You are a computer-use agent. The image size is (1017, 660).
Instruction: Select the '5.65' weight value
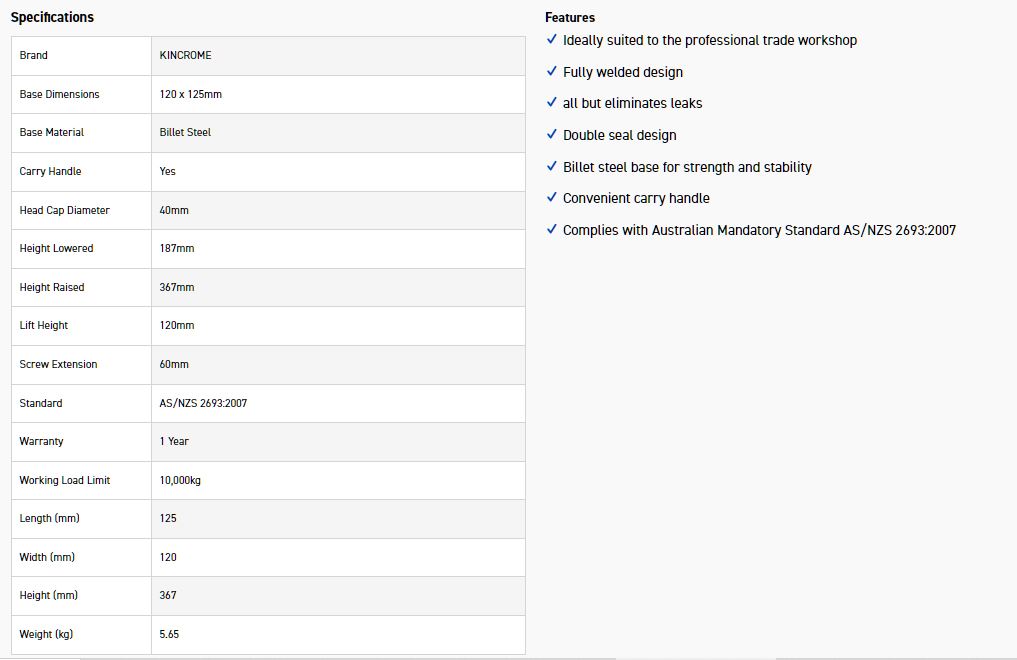[x=169, y=634]
